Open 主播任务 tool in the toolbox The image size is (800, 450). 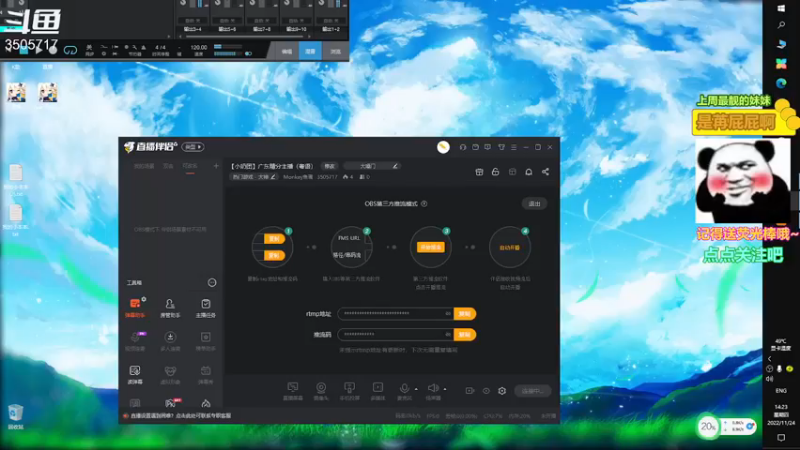(x=206, y=308)
